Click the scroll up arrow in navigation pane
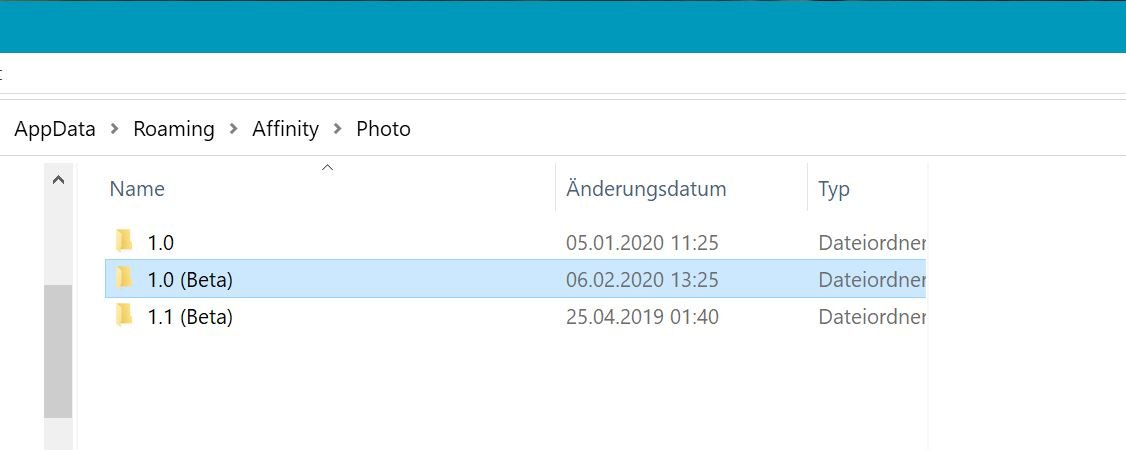Image resolution: width=1126 pixels, height=450 pixels. point(58,179)
